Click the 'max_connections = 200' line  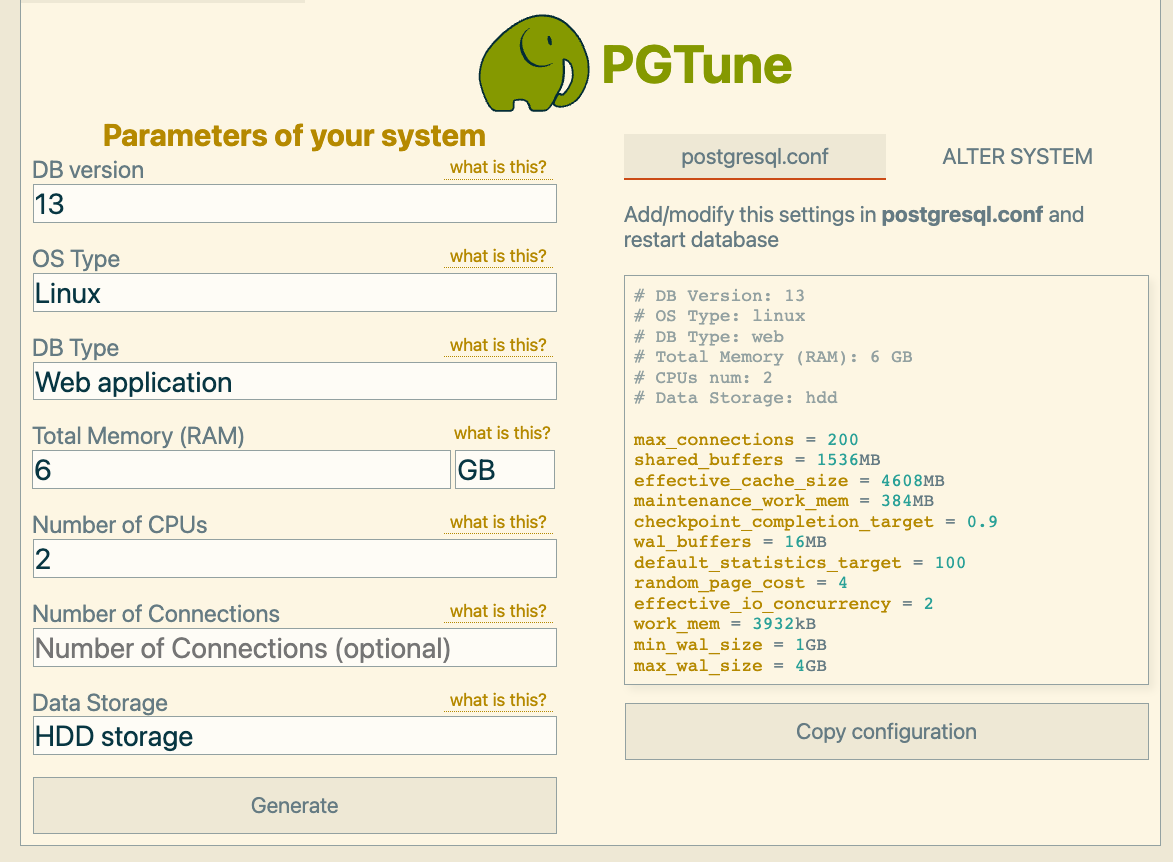point(746,440)
